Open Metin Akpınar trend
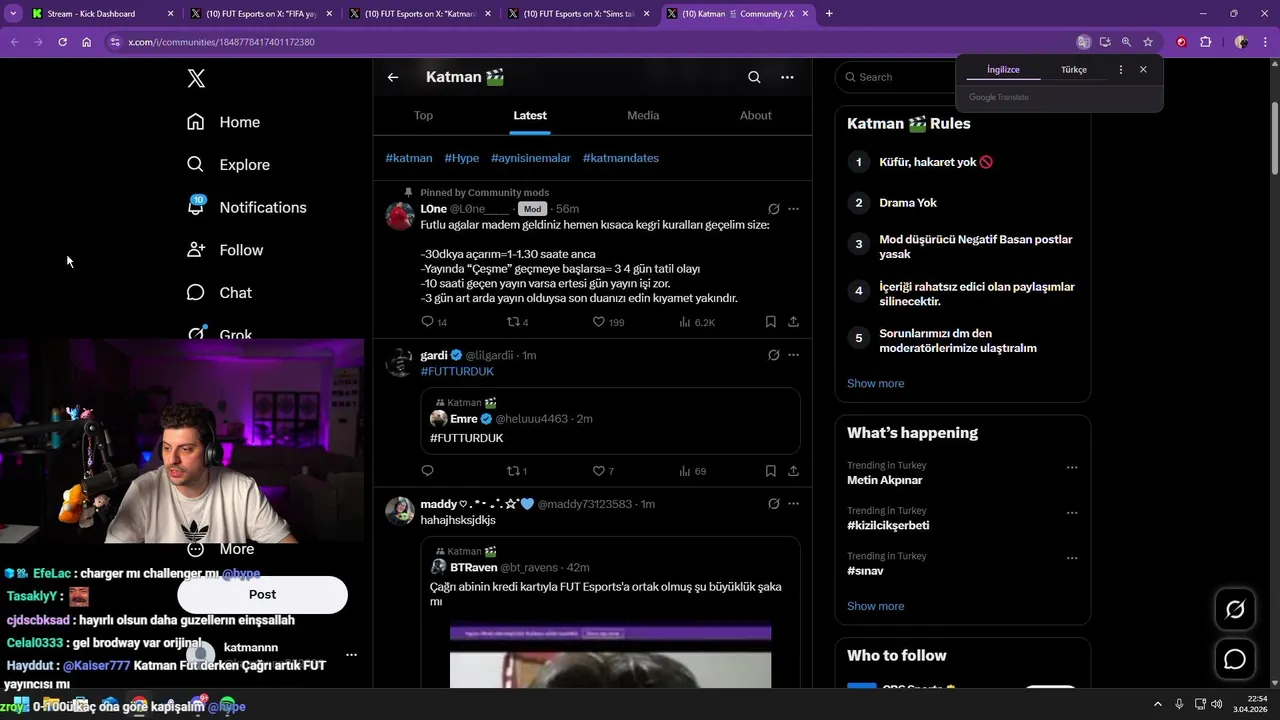Image resolution: width=1280 pixels, height=720 pixels. coord(885,480)
